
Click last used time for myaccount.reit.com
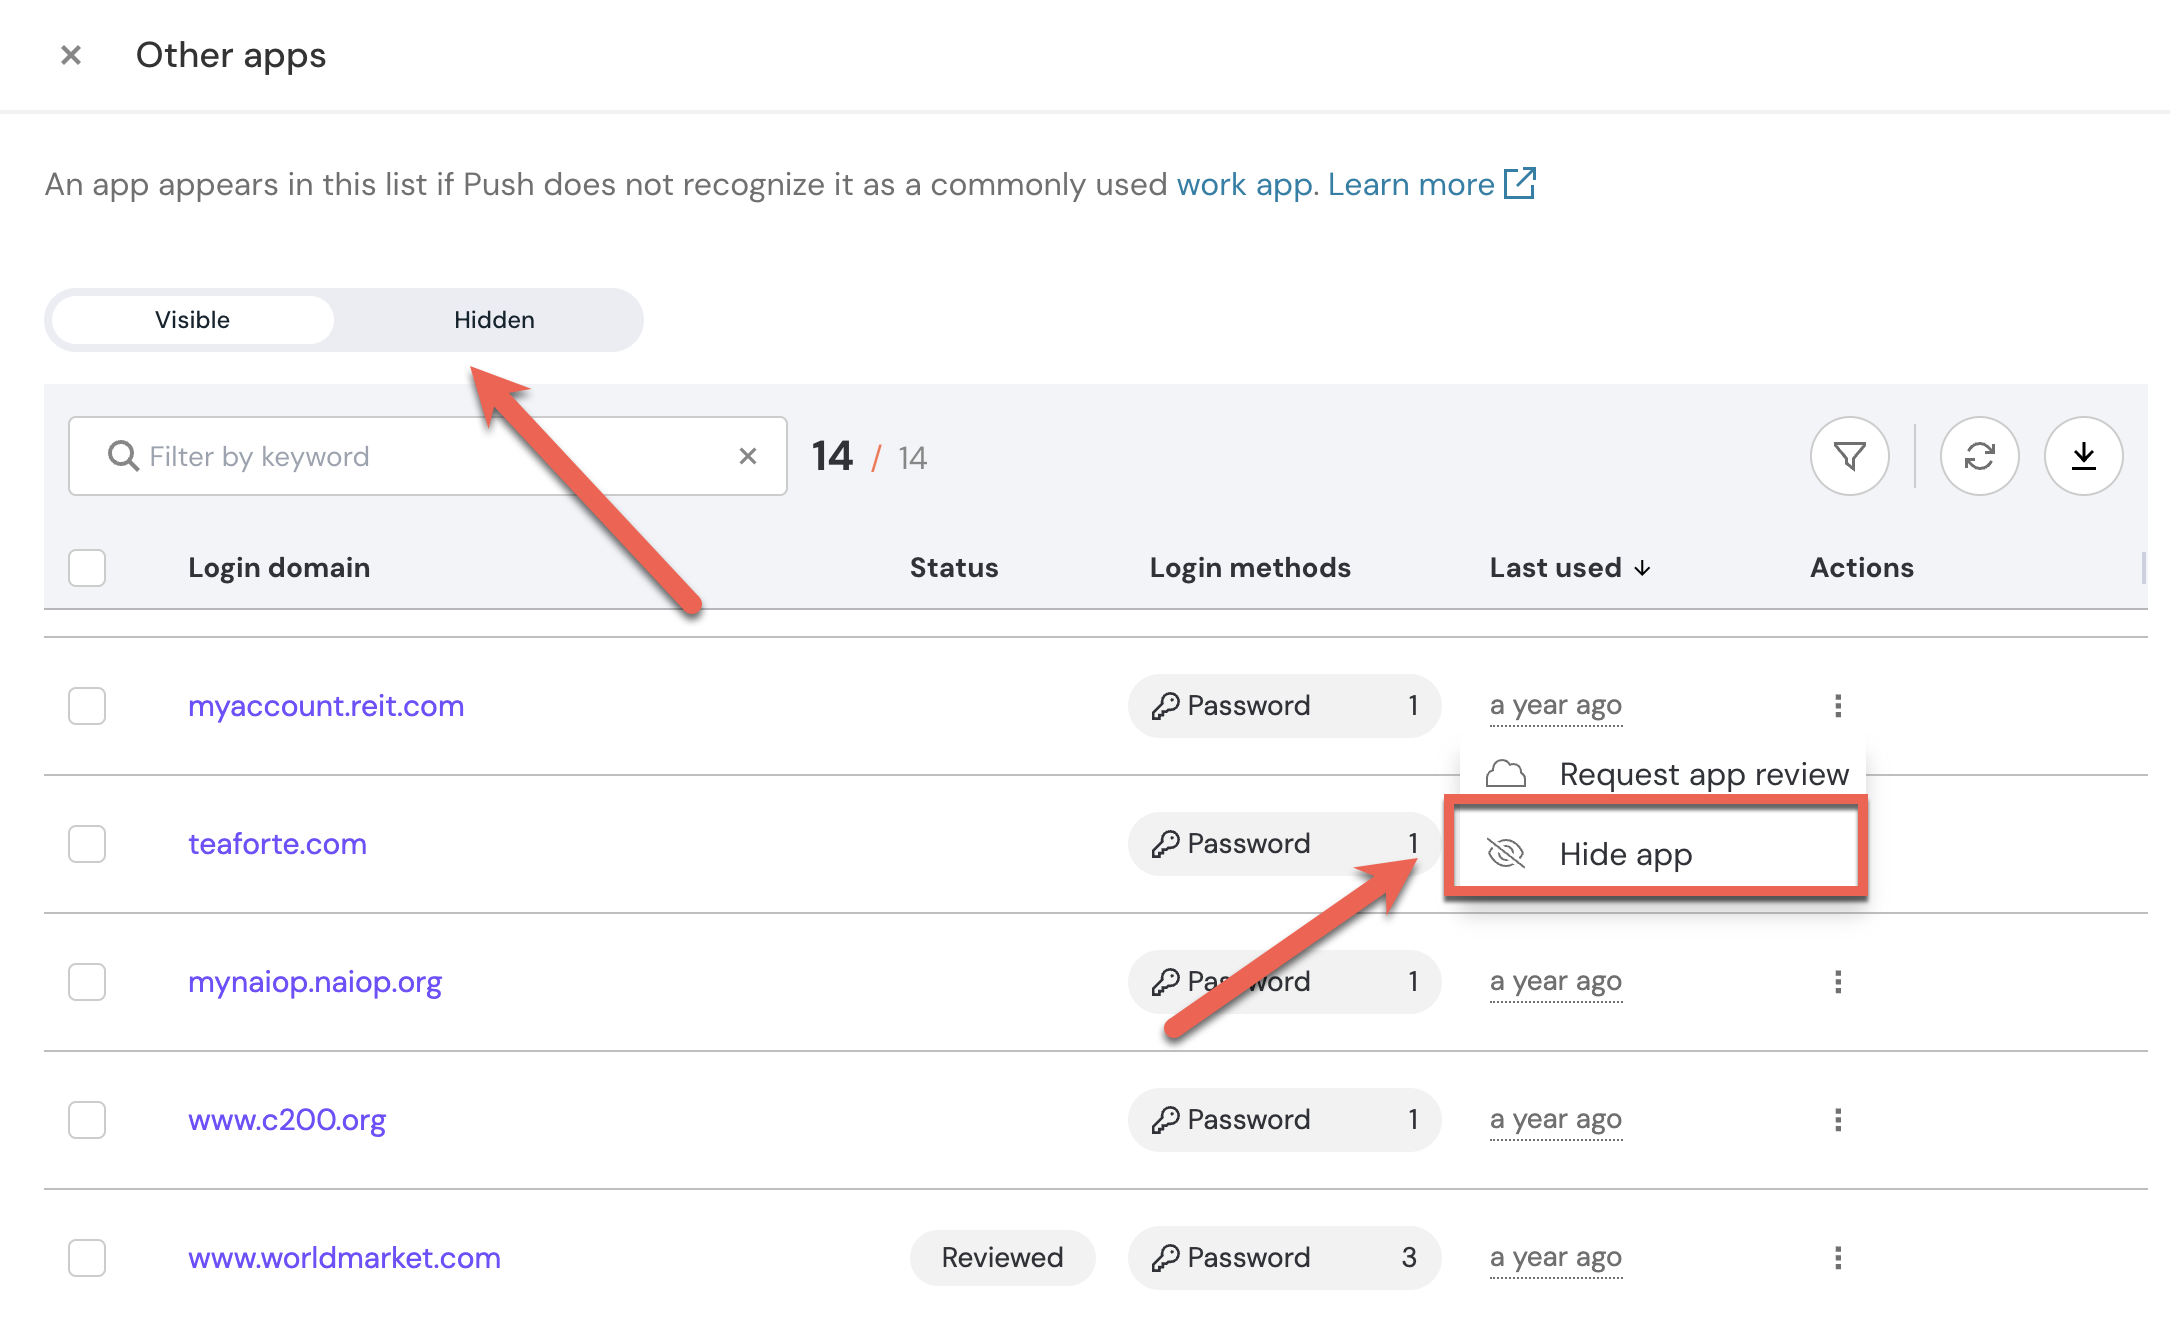click(1555, 706)
